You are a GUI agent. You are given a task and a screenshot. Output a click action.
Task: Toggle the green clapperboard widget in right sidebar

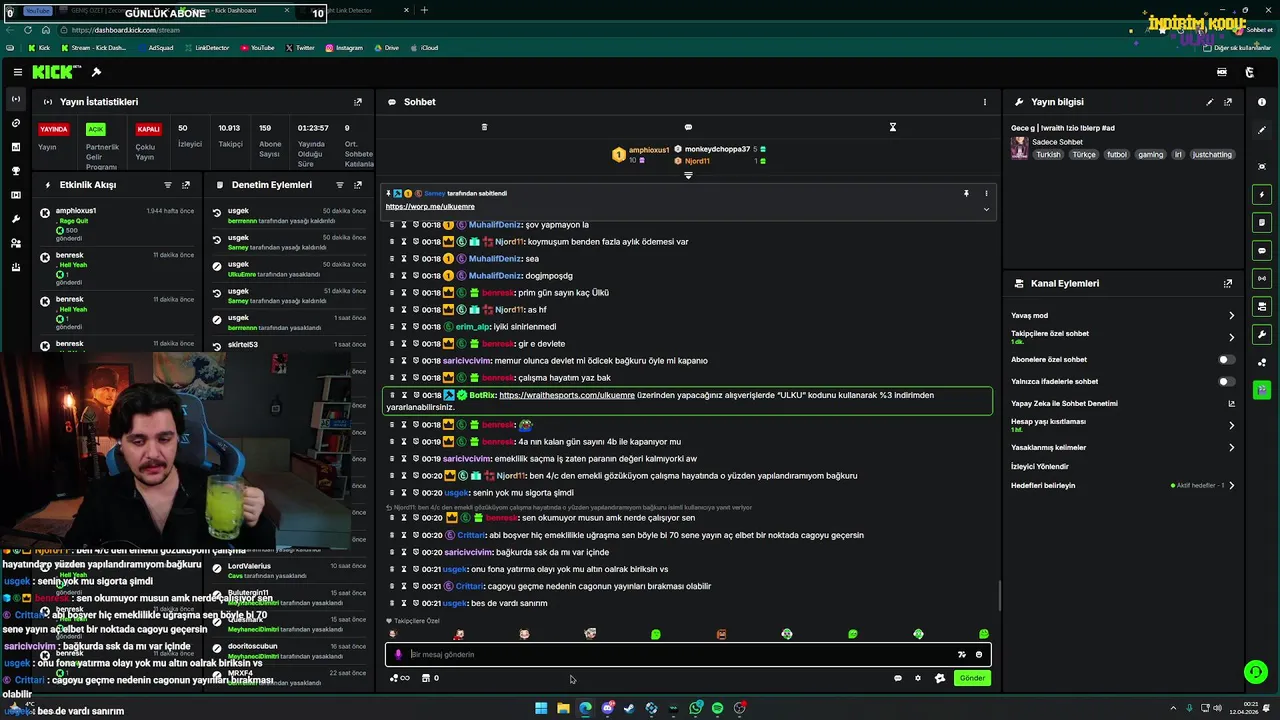coord(1262,390)
